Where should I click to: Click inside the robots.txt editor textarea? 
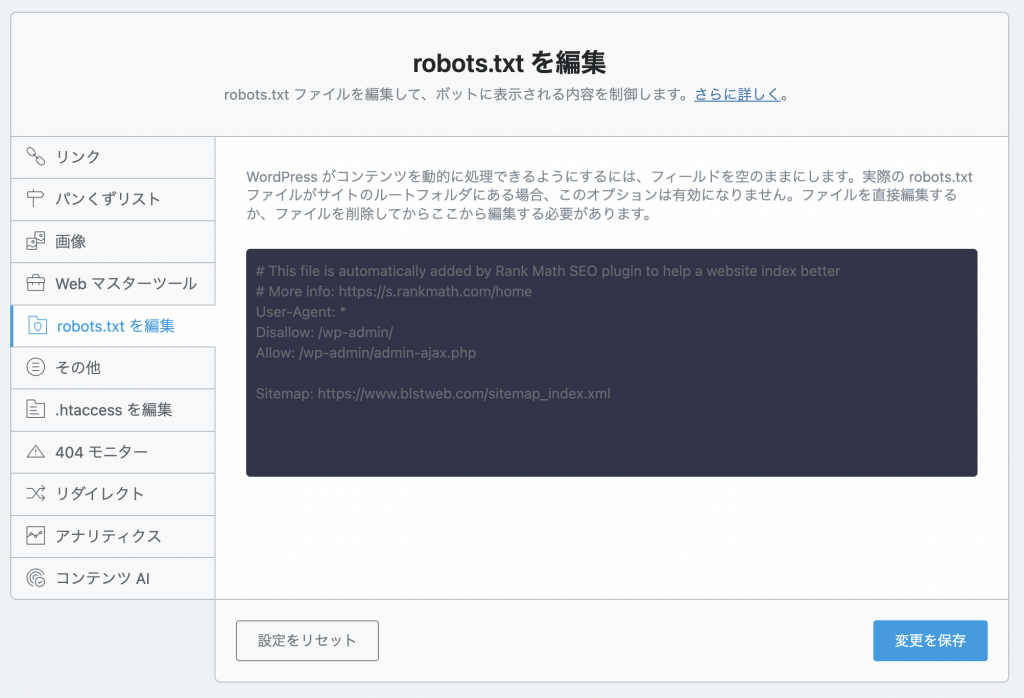click(611, 362)
